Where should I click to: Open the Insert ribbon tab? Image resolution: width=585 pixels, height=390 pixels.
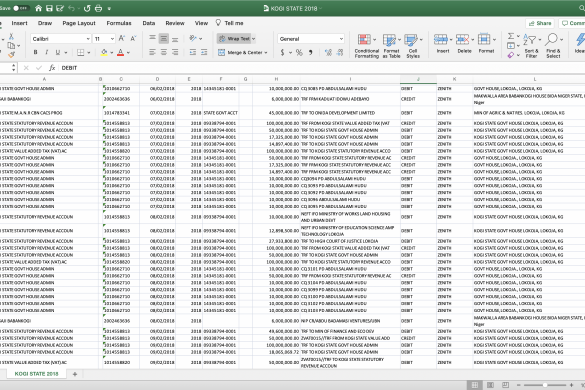(19, 23)
